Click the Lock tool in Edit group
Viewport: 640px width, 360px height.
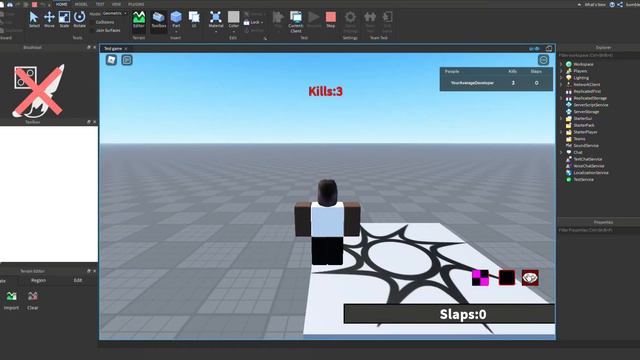click(253, 22)
